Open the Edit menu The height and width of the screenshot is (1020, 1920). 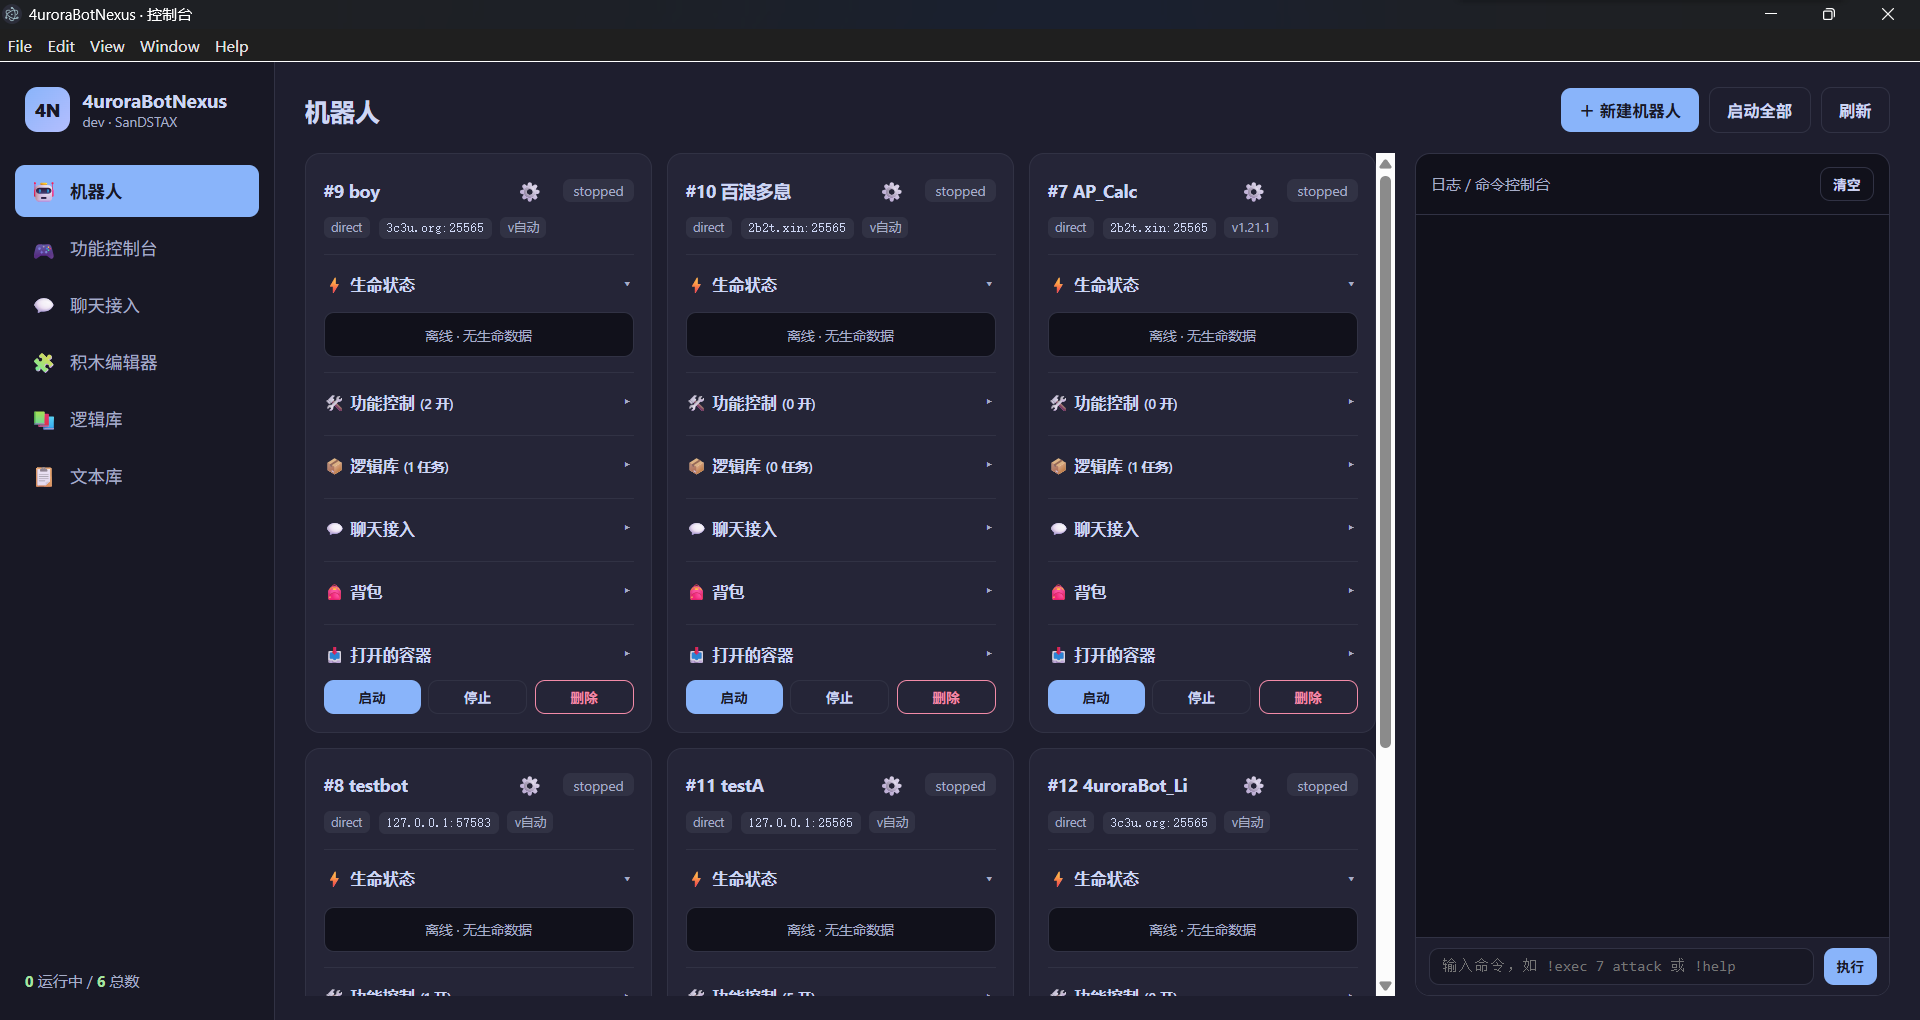(61, 46)
